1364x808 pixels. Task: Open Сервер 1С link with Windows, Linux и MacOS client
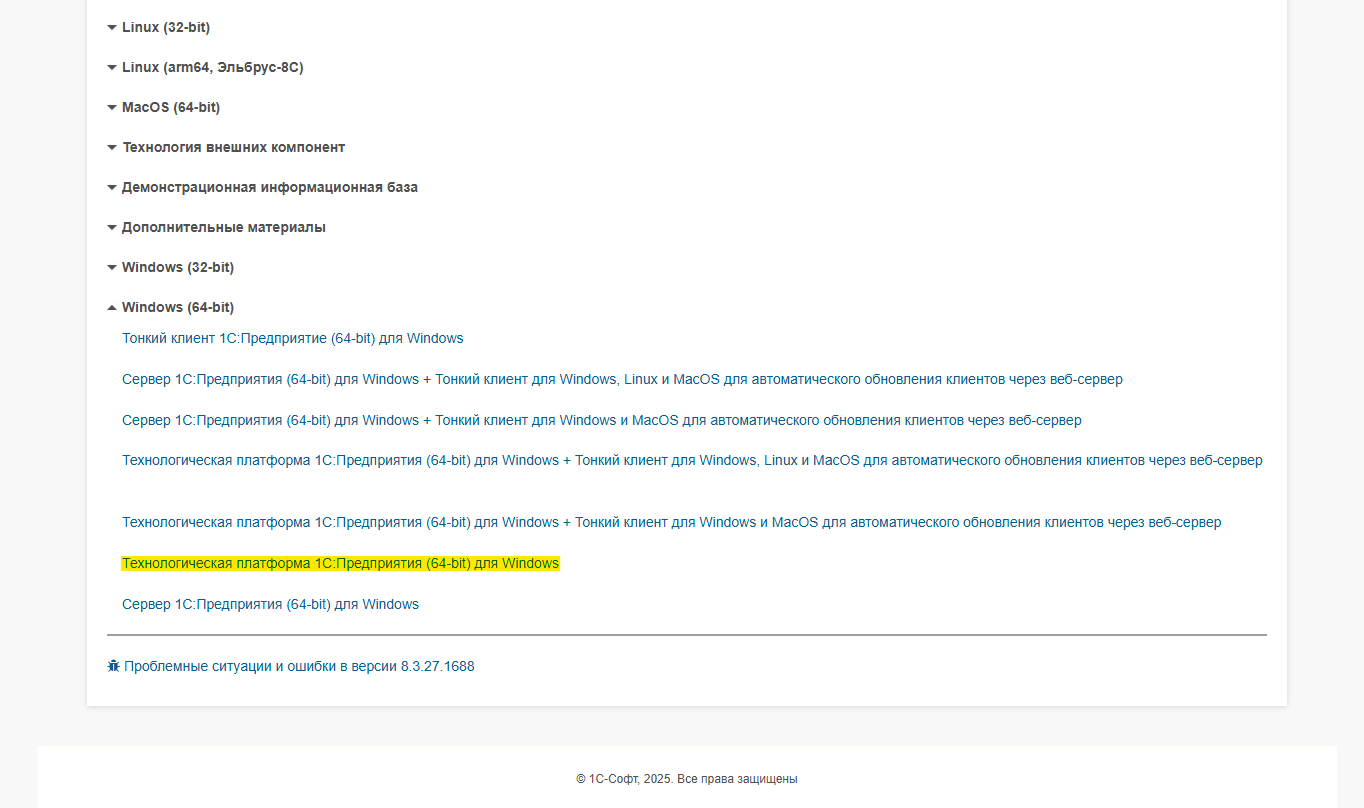[621, 379]
